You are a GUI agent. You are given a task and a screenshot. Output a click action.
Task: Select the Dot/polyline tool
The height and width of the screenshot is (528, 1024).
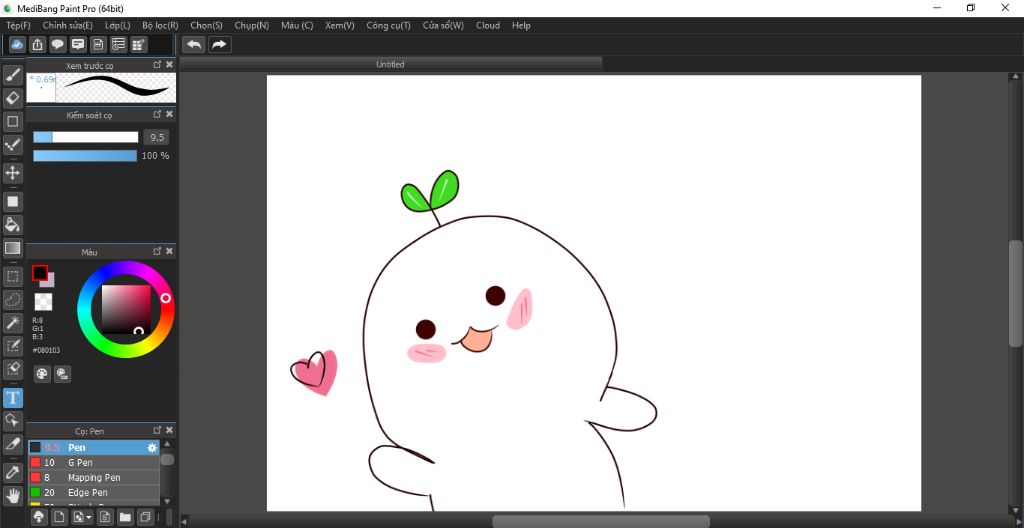(x=12, y=145)
